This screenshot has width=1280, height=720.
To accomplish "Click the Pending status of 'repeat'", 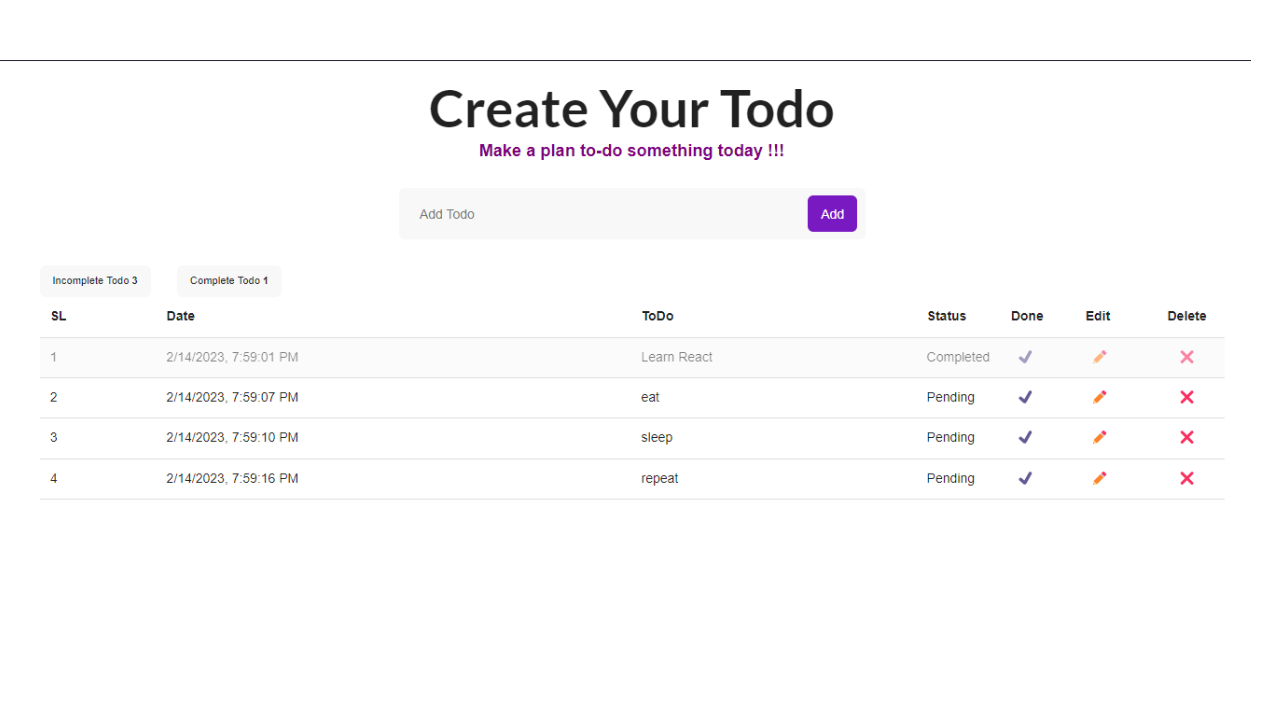I will coord(951,478).
